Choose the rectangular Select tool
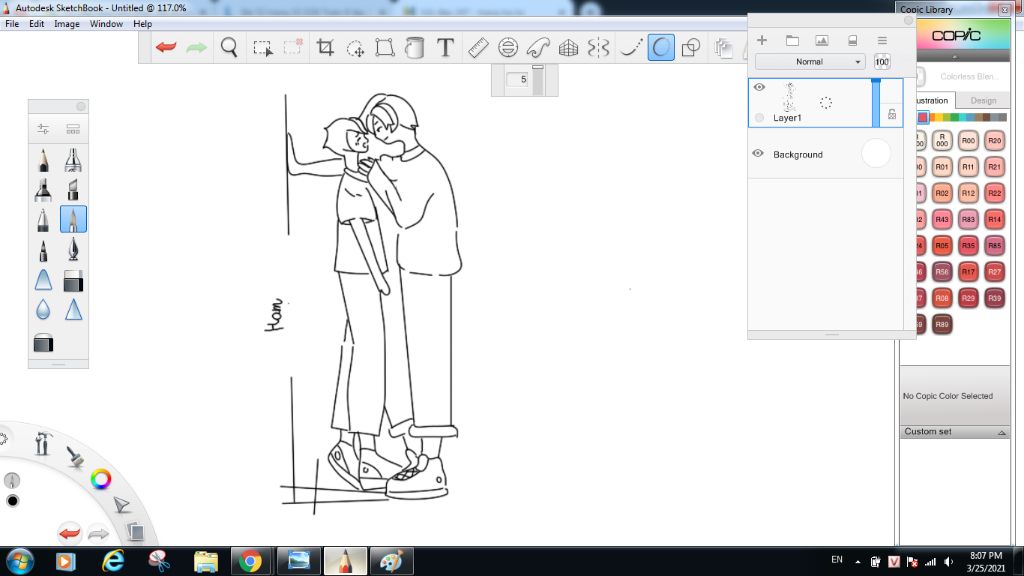The width and height of the screenshot is (1024, 576). [x=263, y=48]
